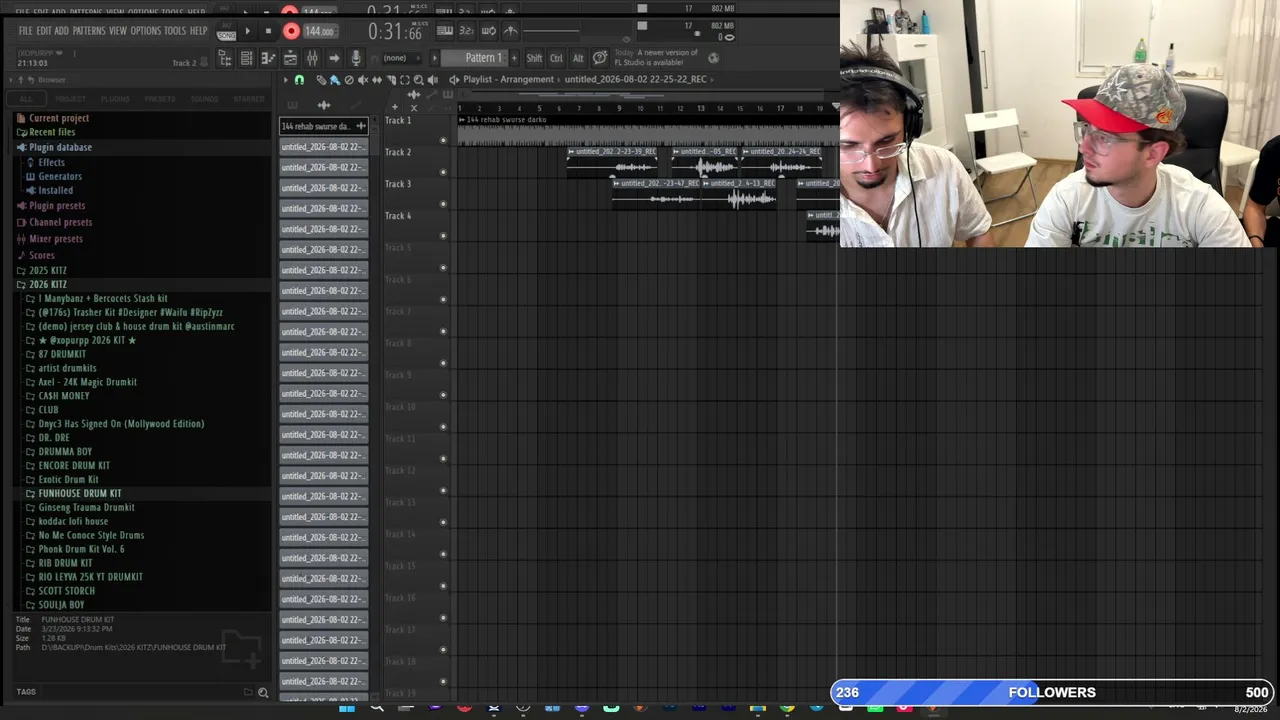Expand Current project in browser
Viewport: 1280px width, 720px height.
59,118
